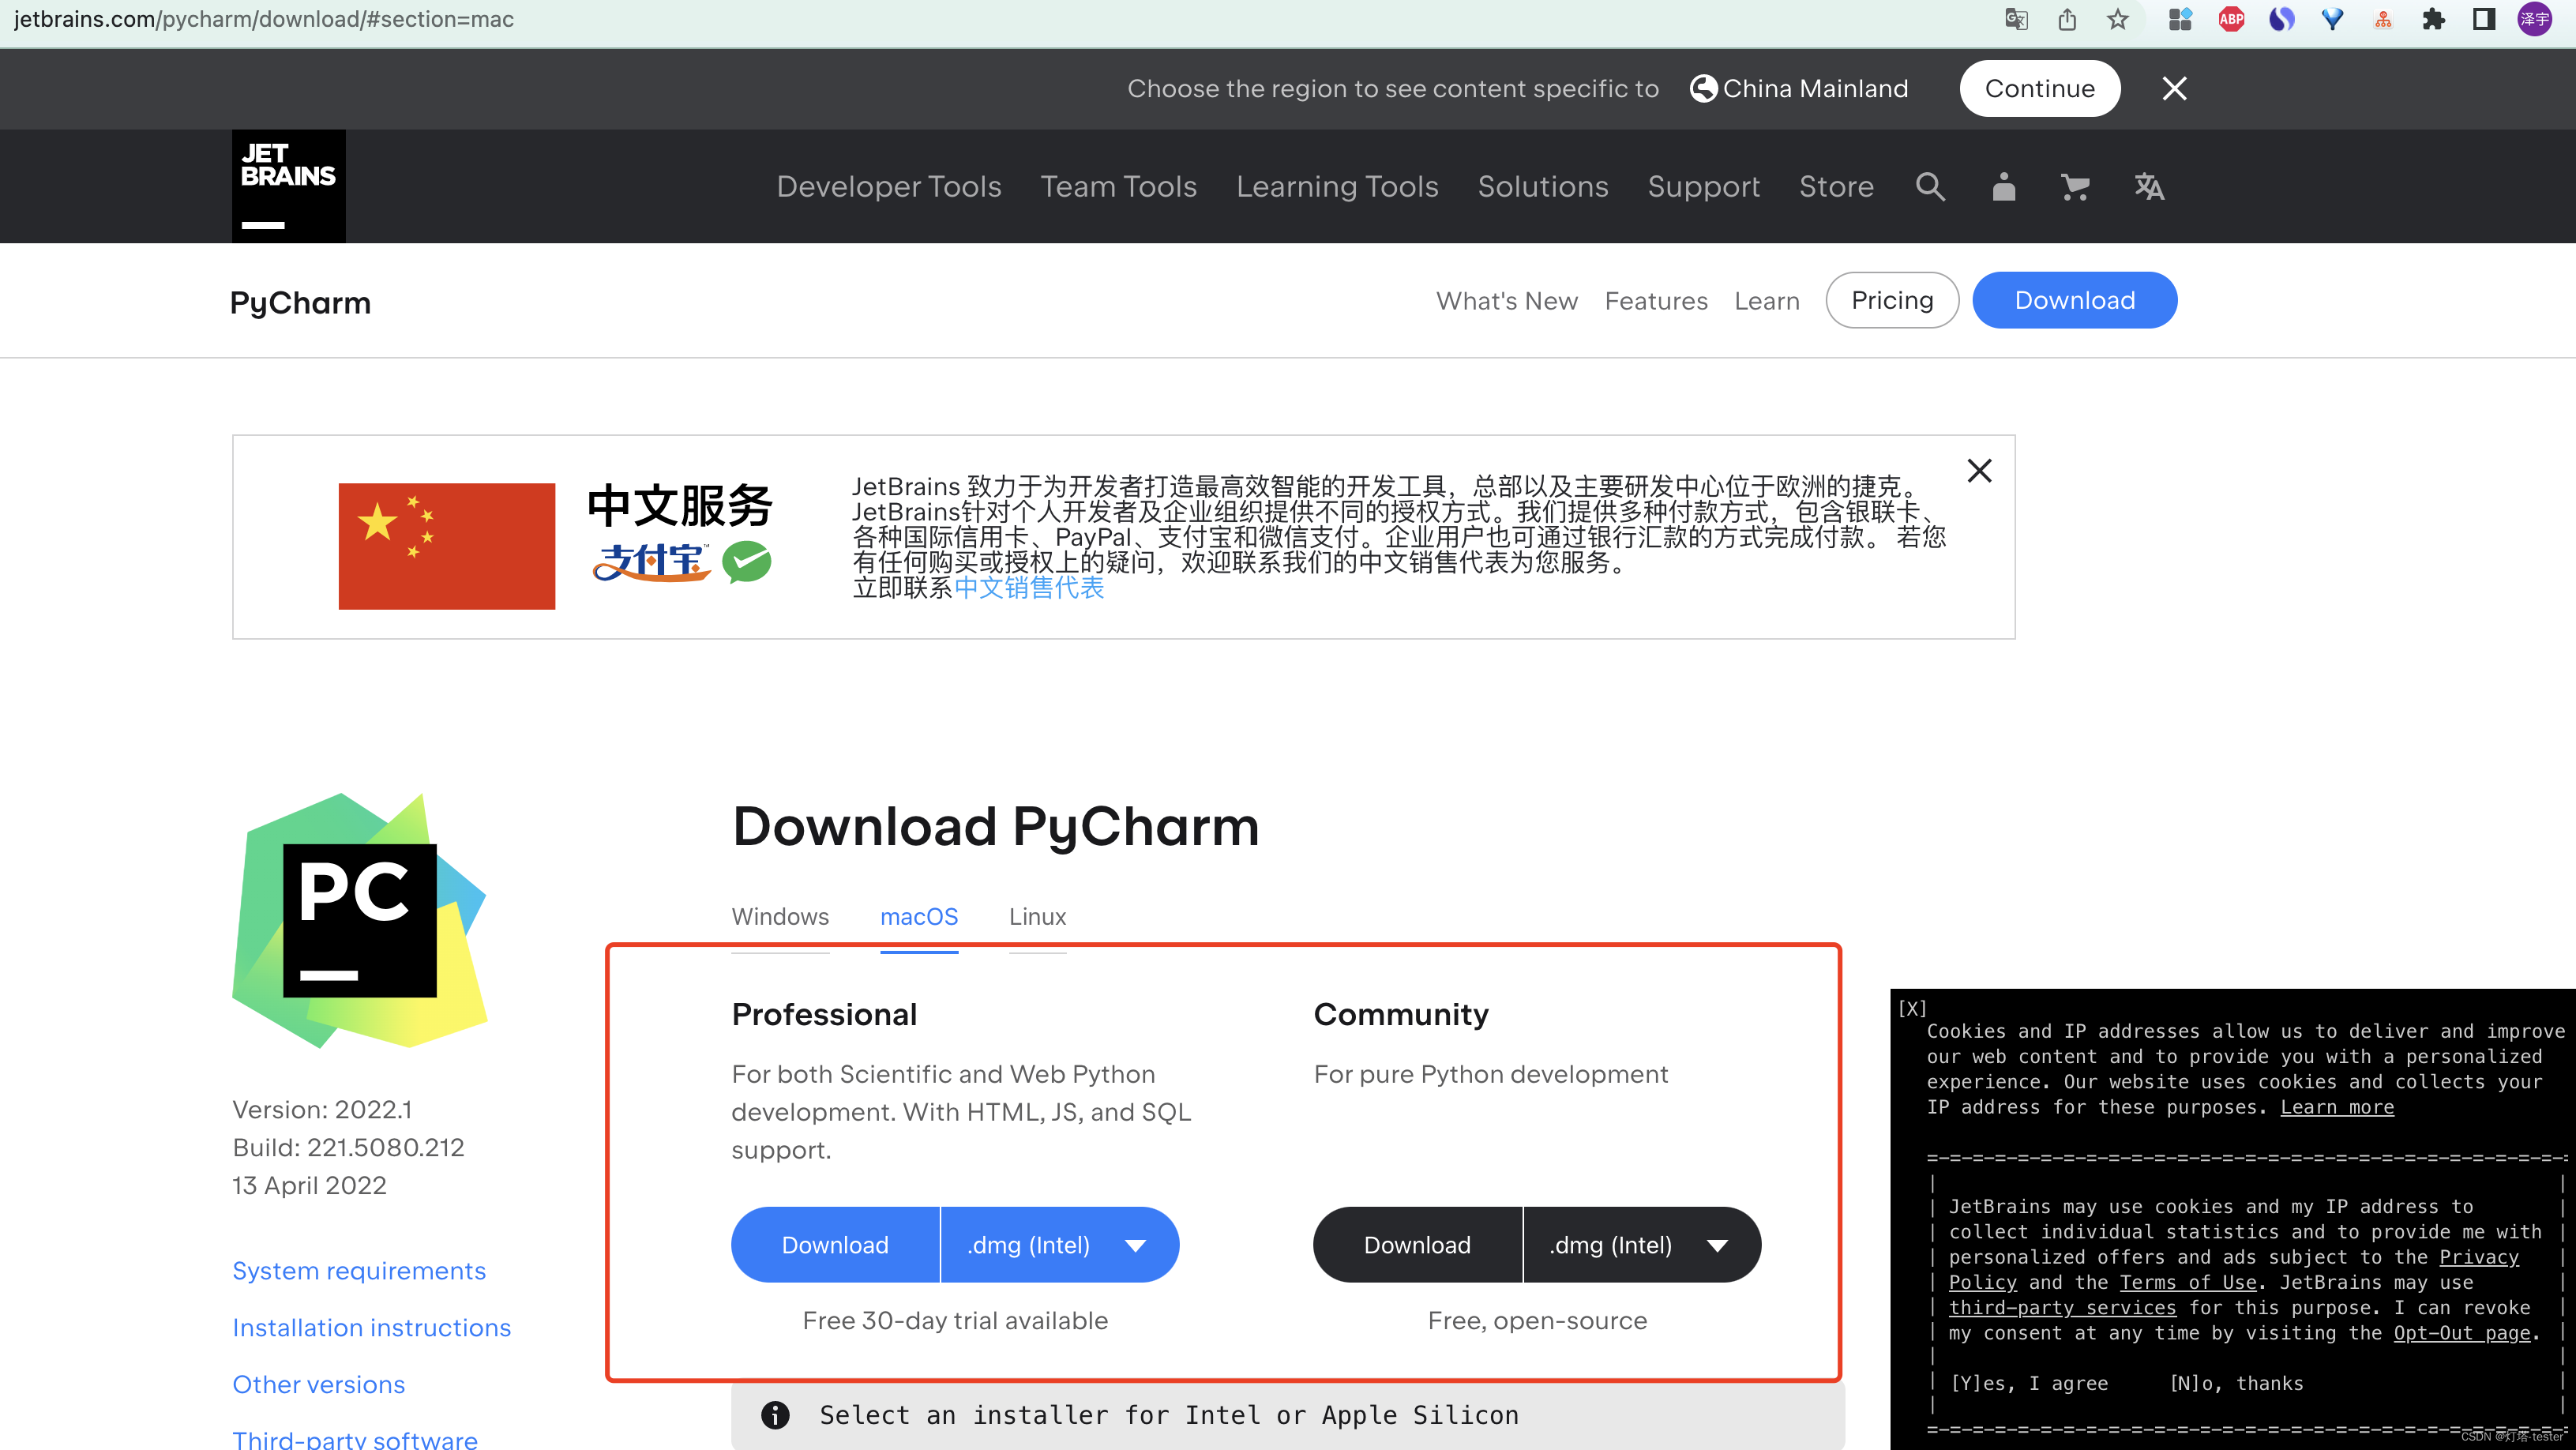Image resolution: width=2576 pixels, height=1450 pixels.
Task: Open the shopping cart icon
Action: click(x=2075, y=187)
